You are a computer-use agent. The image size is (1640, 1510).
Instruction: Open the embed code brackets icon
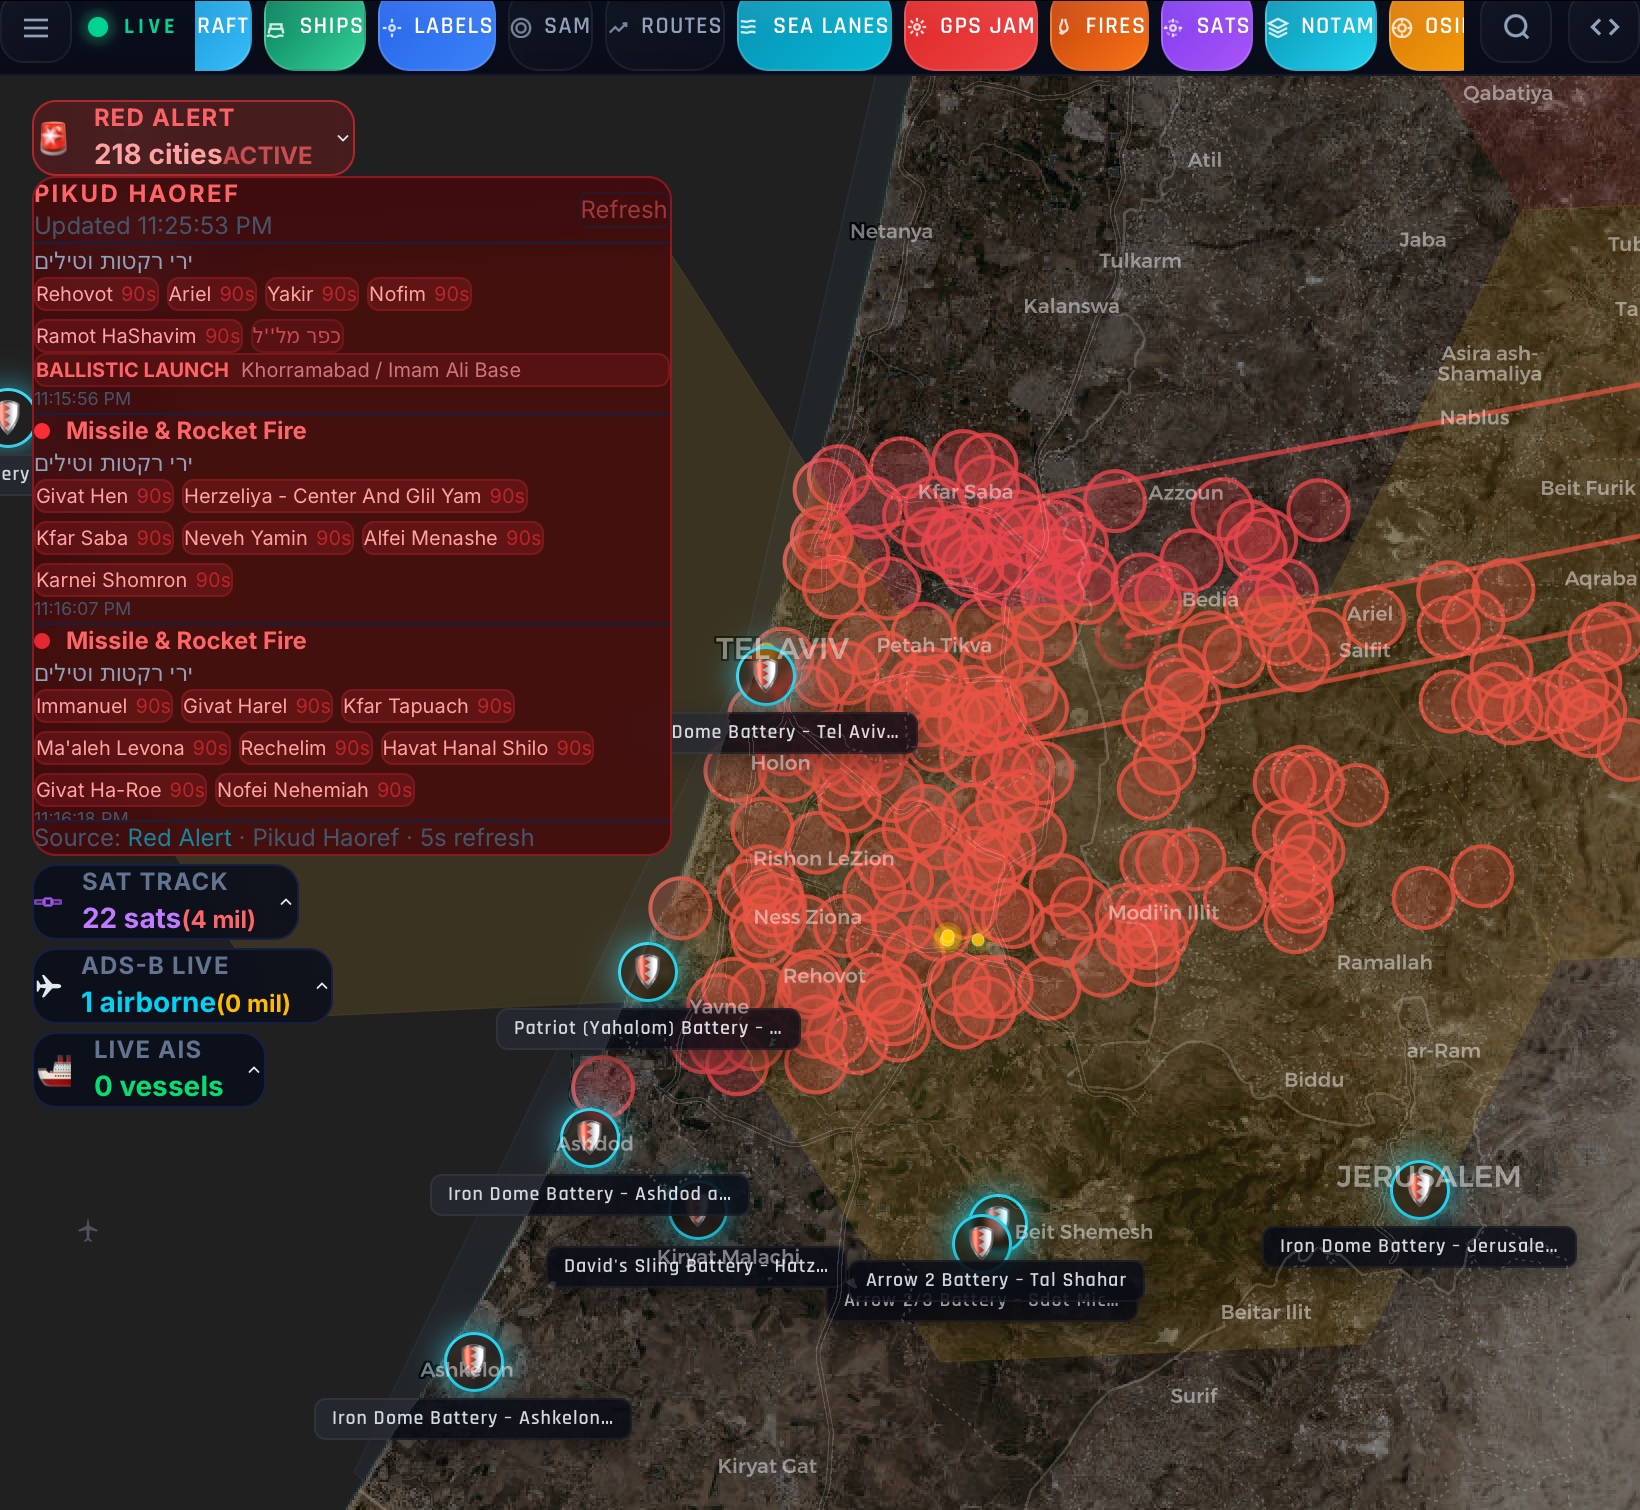1604,28
